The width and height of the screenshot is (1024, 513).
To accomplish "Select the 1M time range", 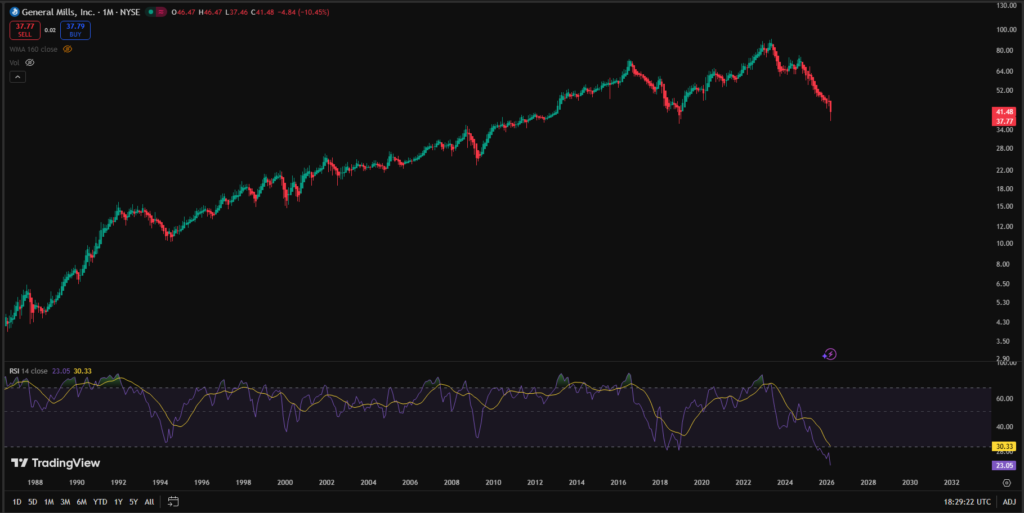I will tap(49, 502).
